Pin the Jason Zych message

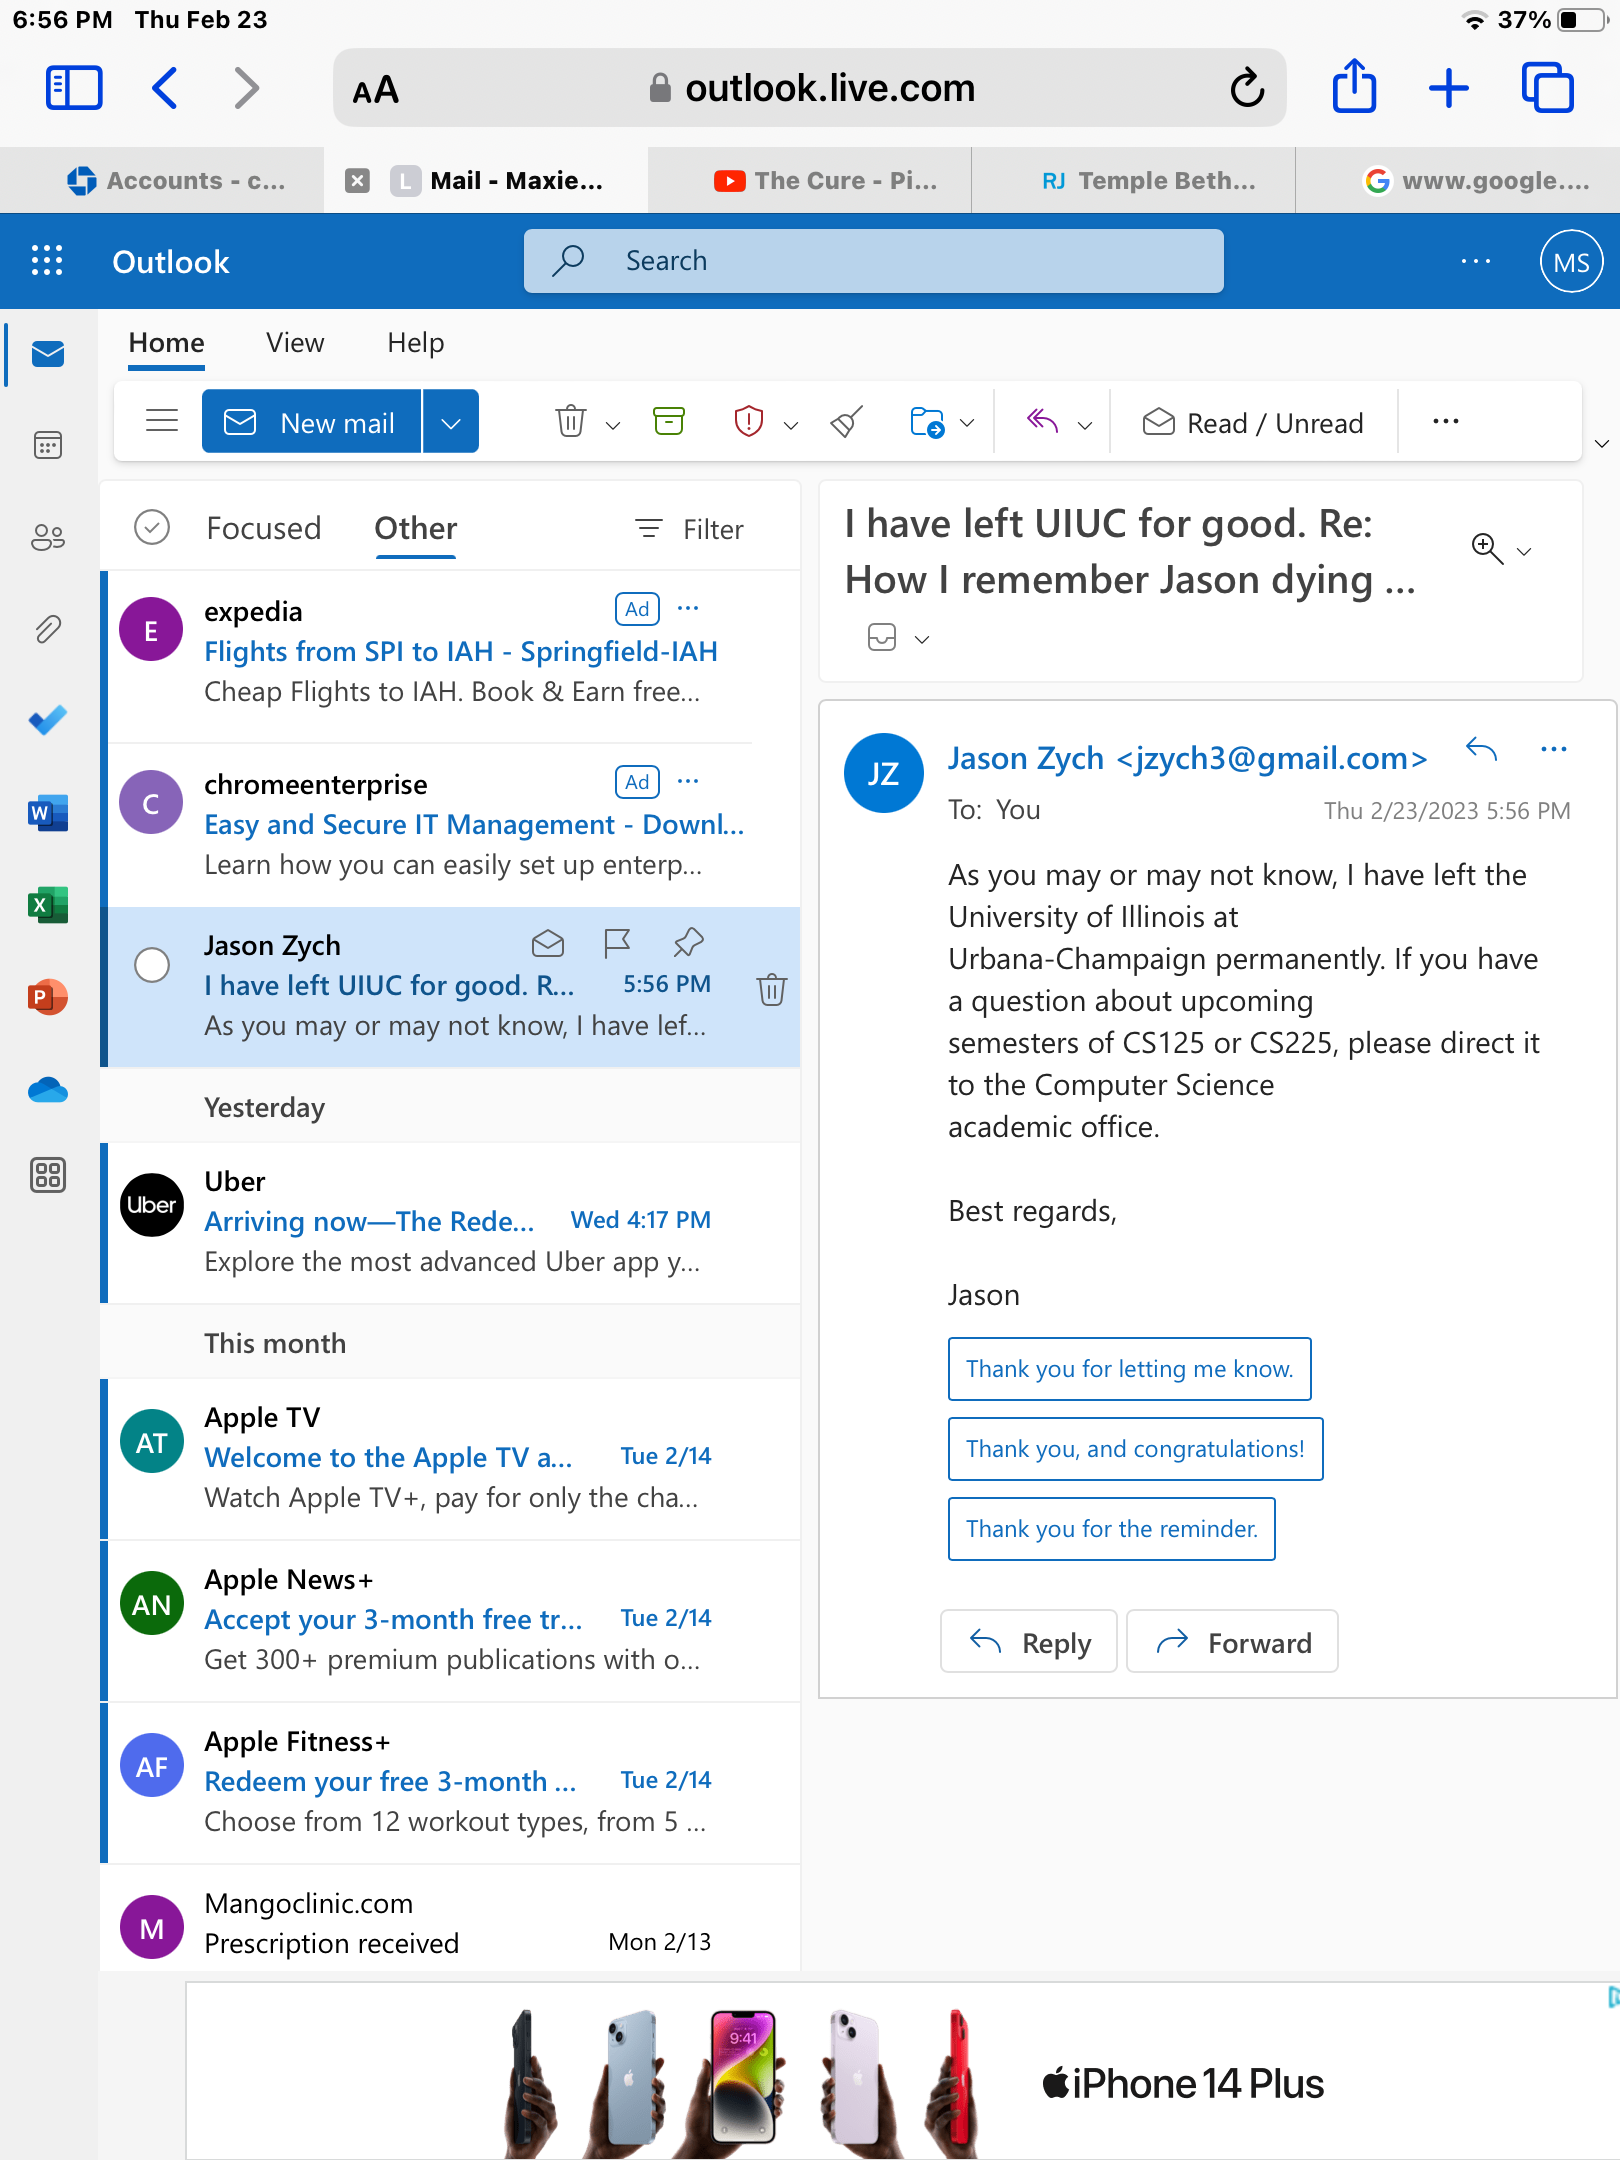[689, 942]
